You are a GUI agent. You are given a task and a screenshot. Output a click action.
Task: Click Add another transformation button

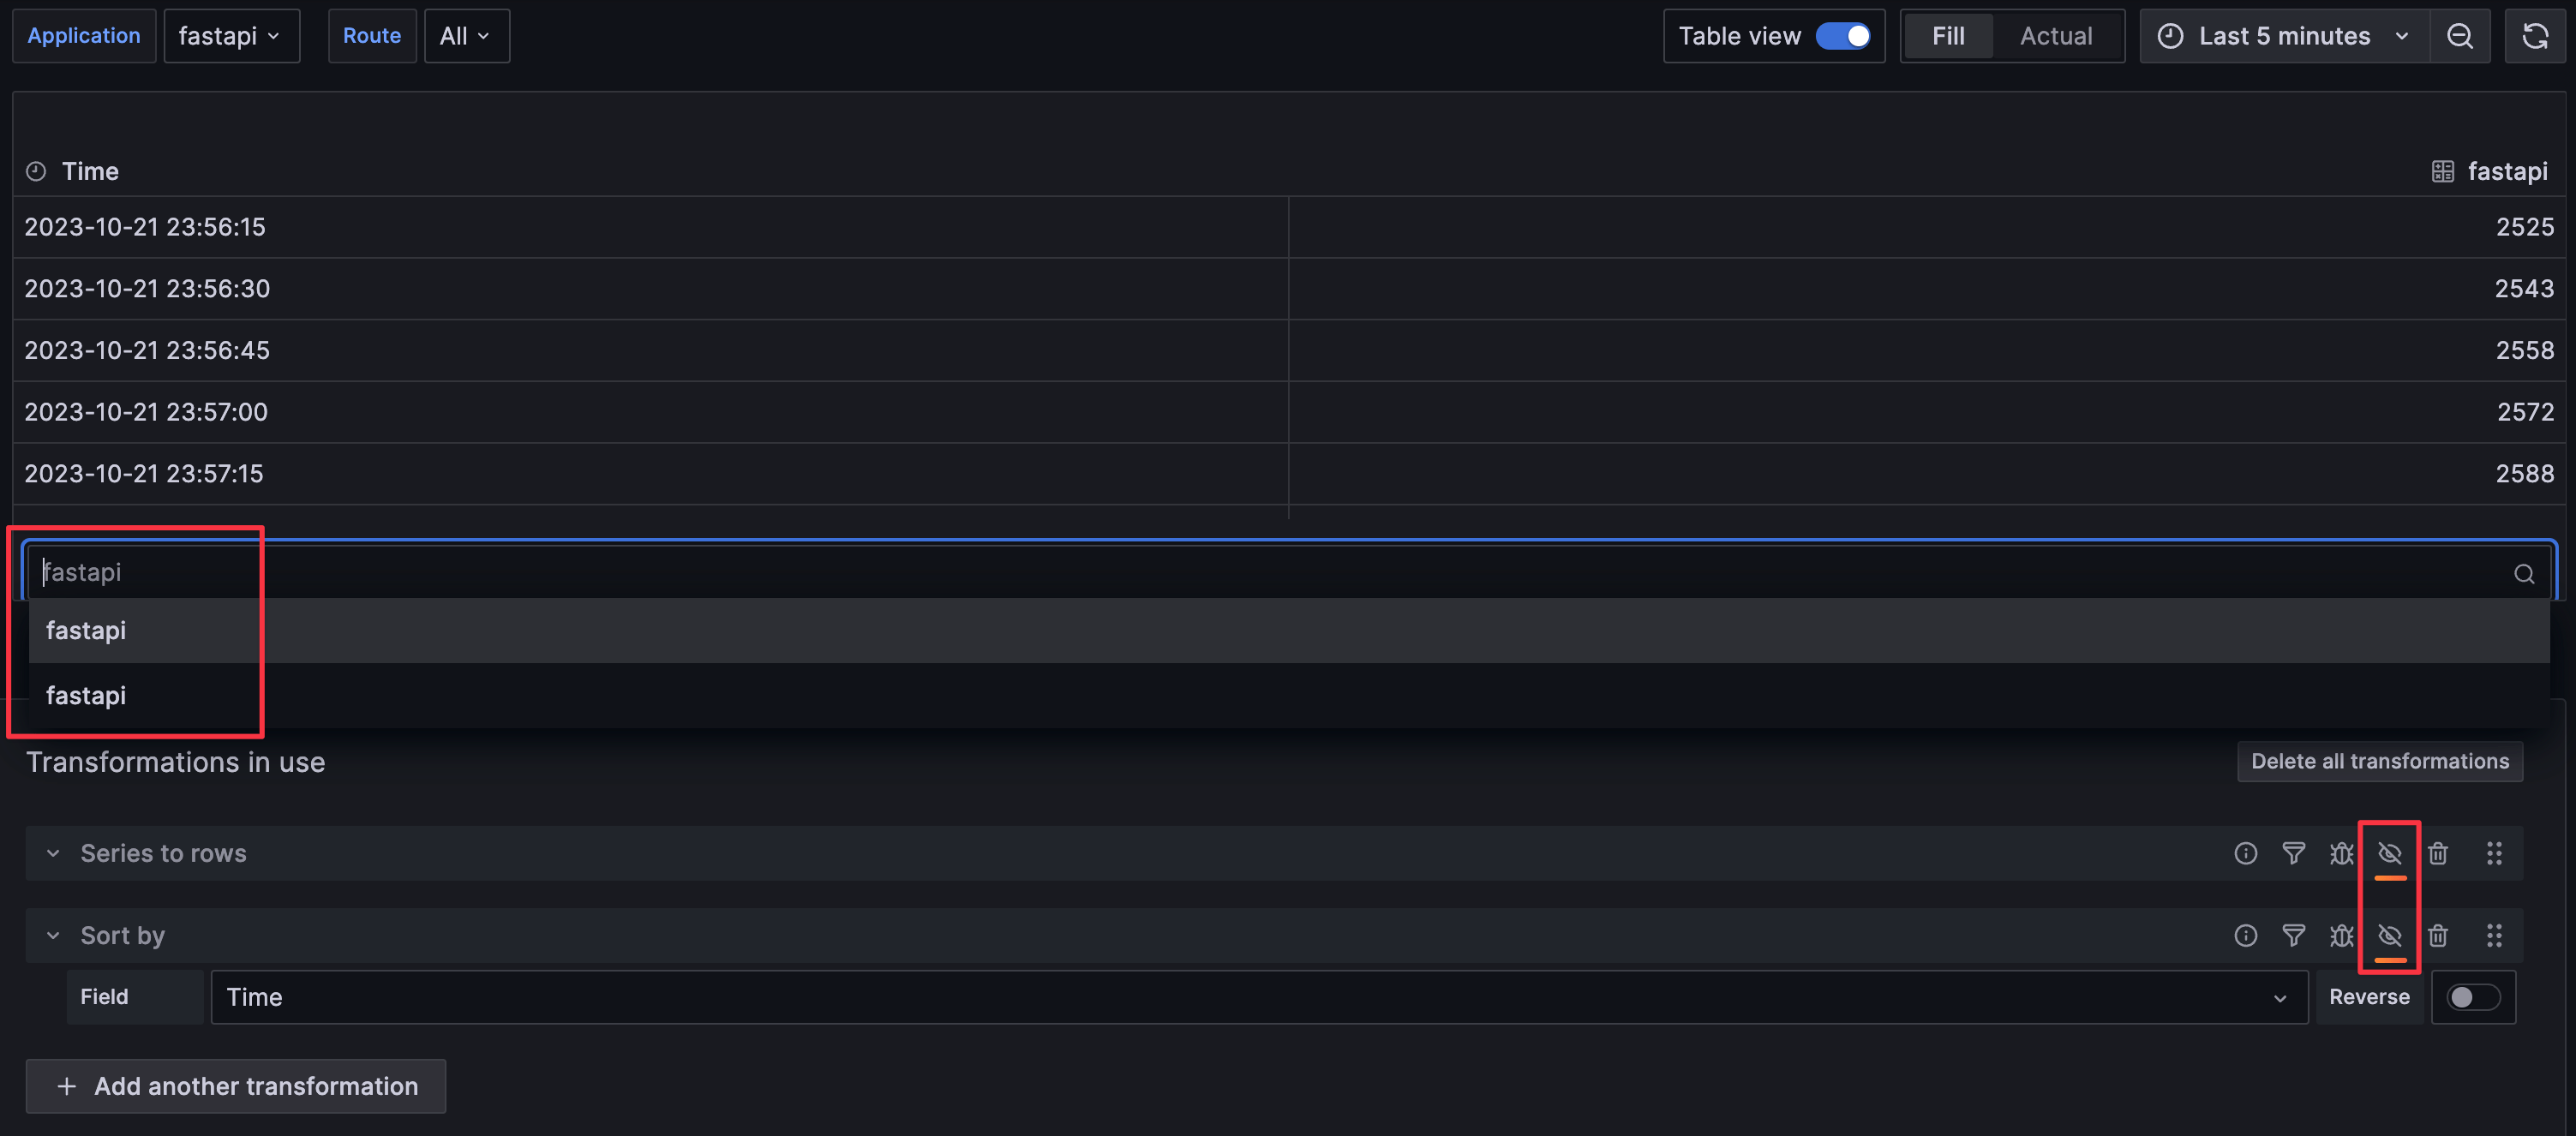click(236, 1086)
